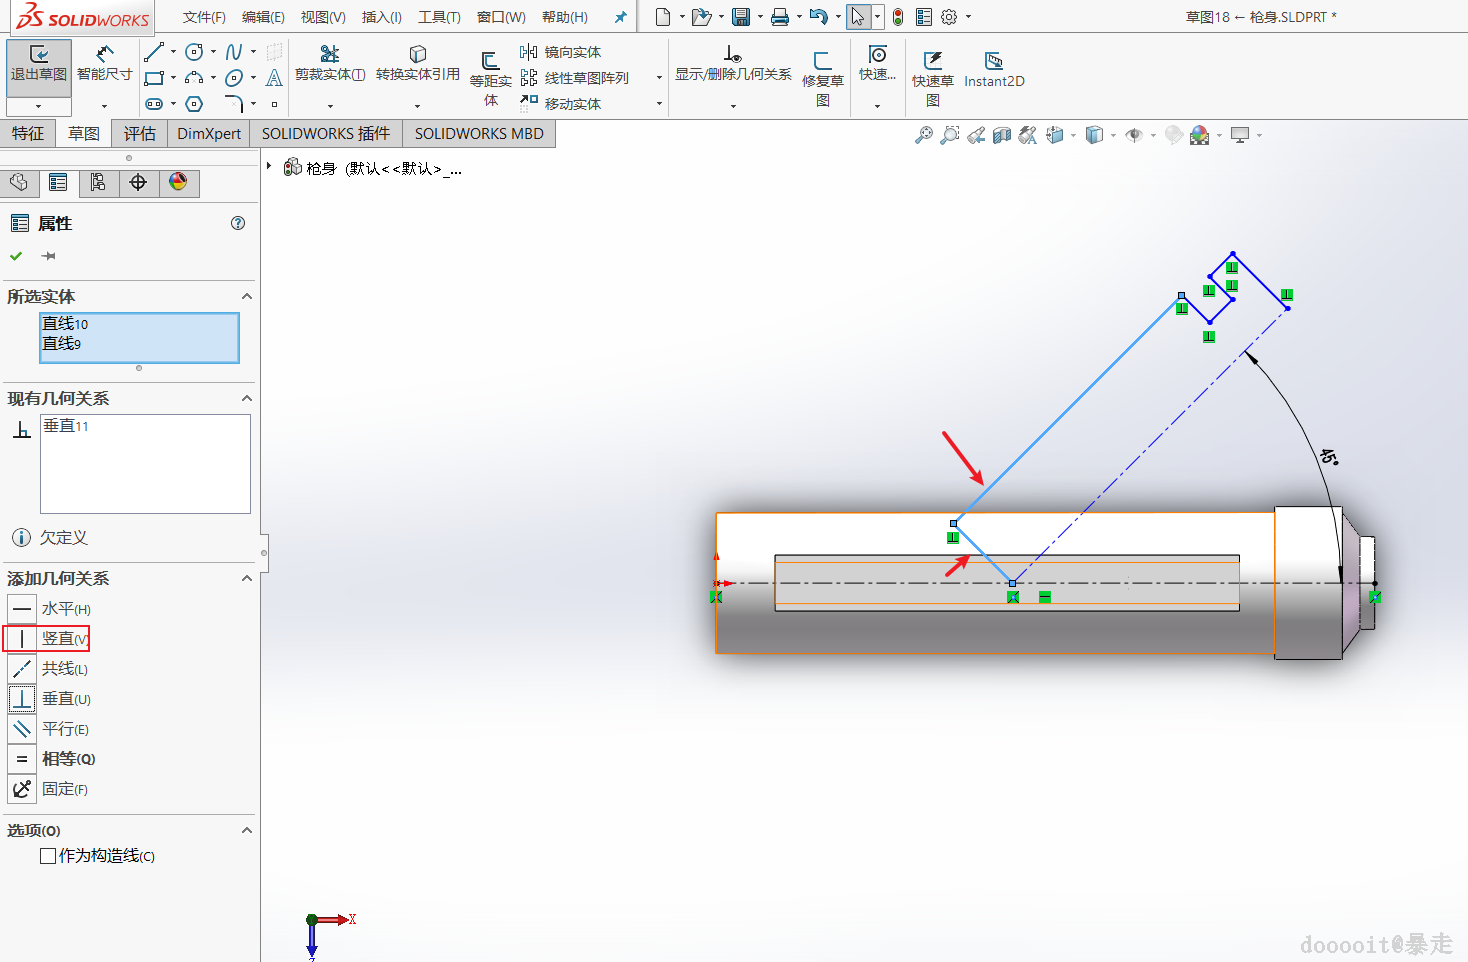Viewport: 1468px width, 962px height.
Task: Open the DisplayManager color-ball tab
Action: (178, 182)
